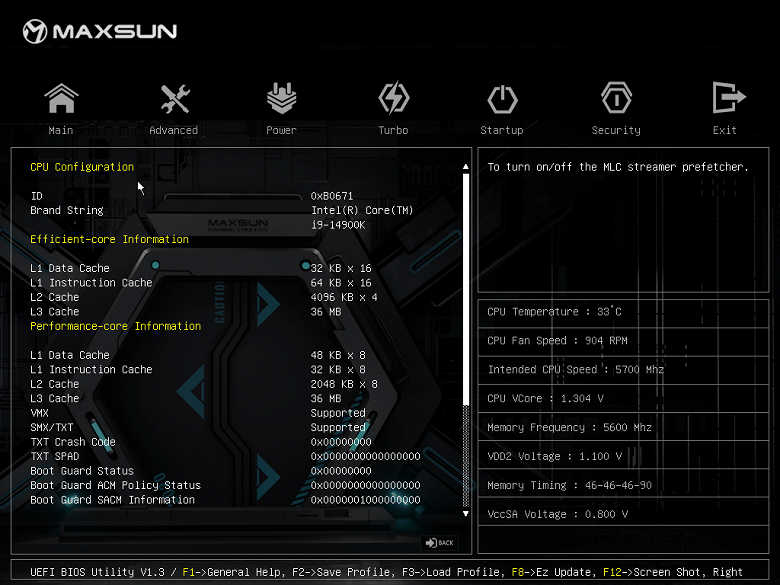Select the Efficient-core Information heading
Screen dimensions: 780x585
coord(109,239)
